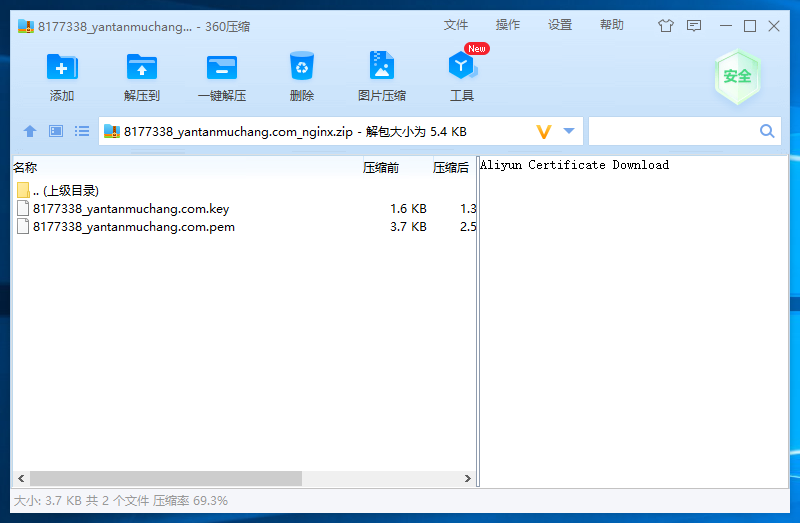
Task: Open the skin (shirt) icon in the title bar
Action: coord(665,26)
